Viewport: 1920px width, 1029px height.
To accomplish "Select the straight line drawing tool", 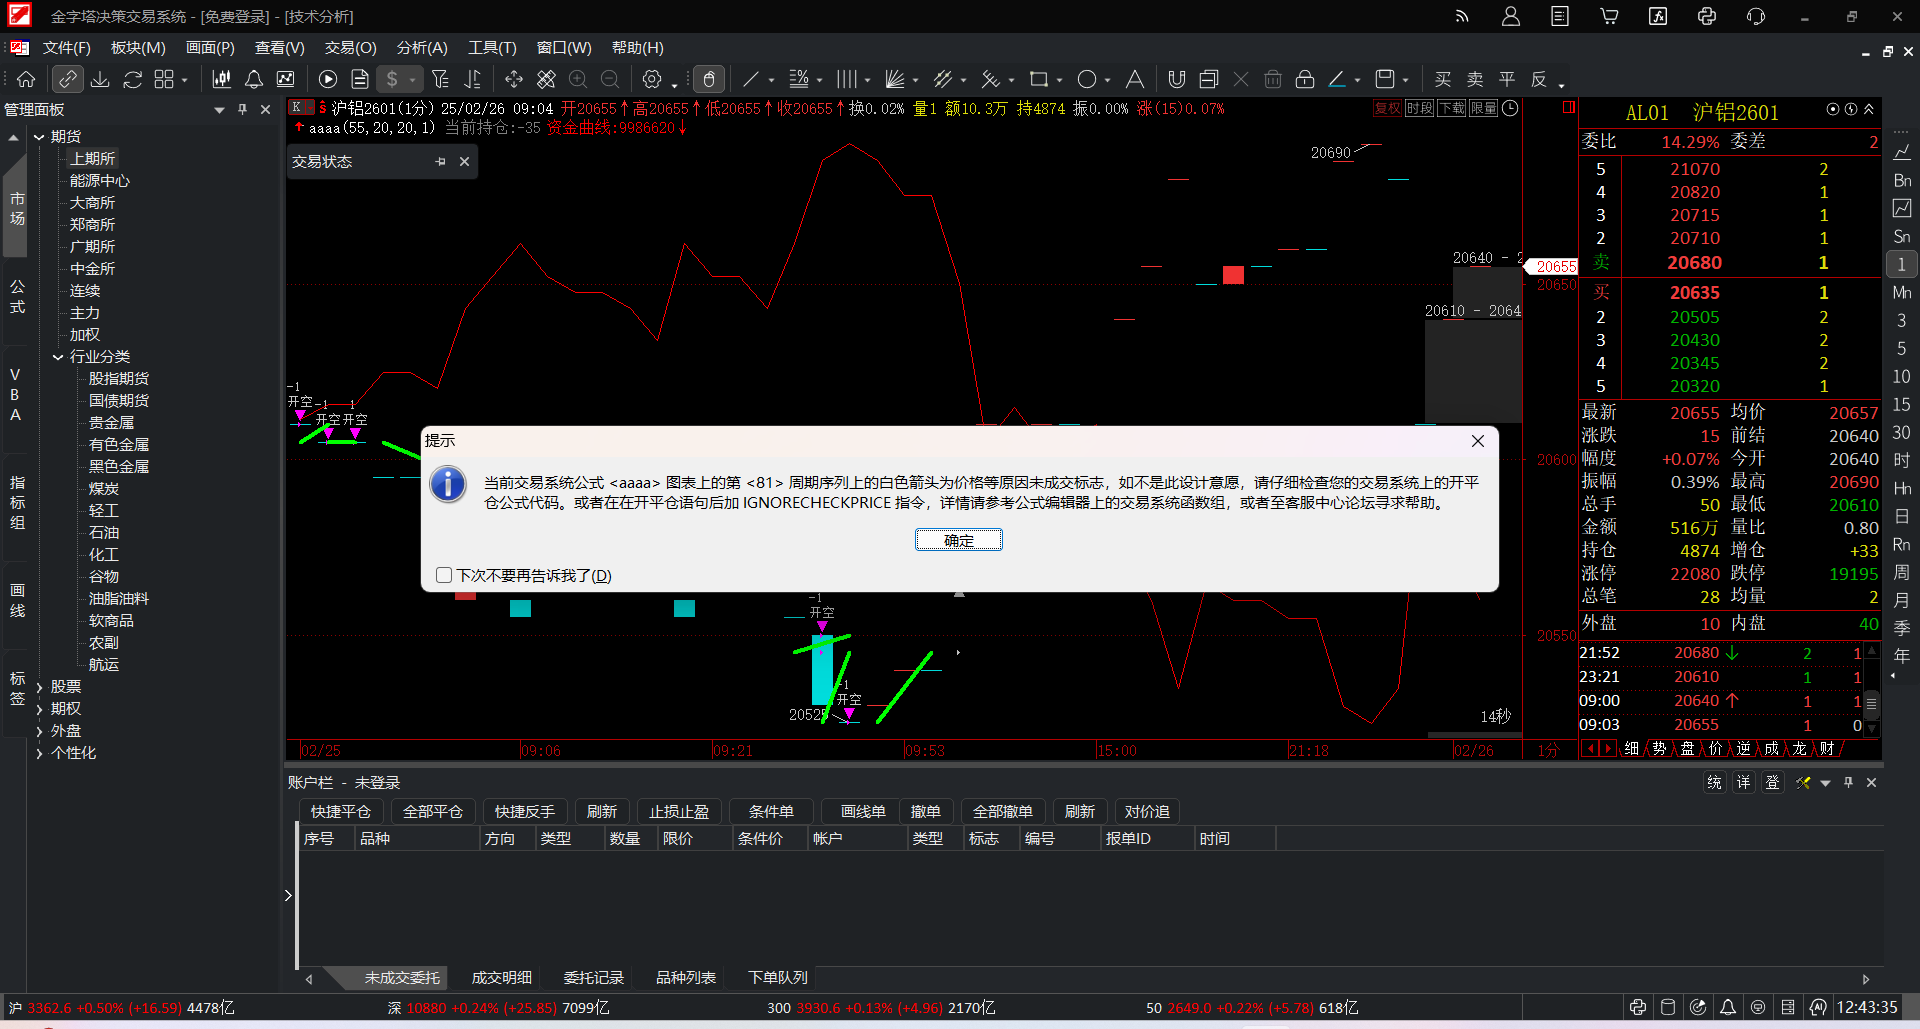I will pos(751,79).
